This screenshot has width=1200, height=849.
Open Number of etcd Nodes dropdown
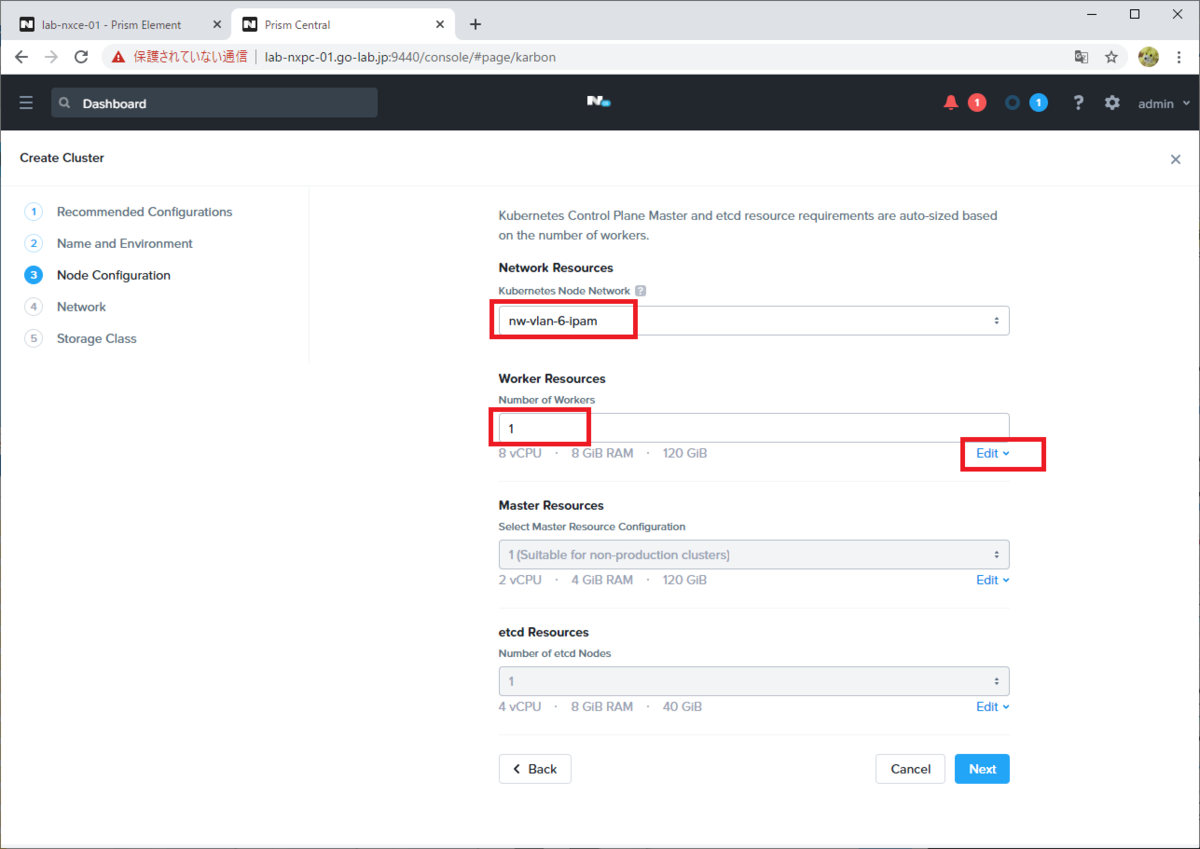(x=754, y=681)
